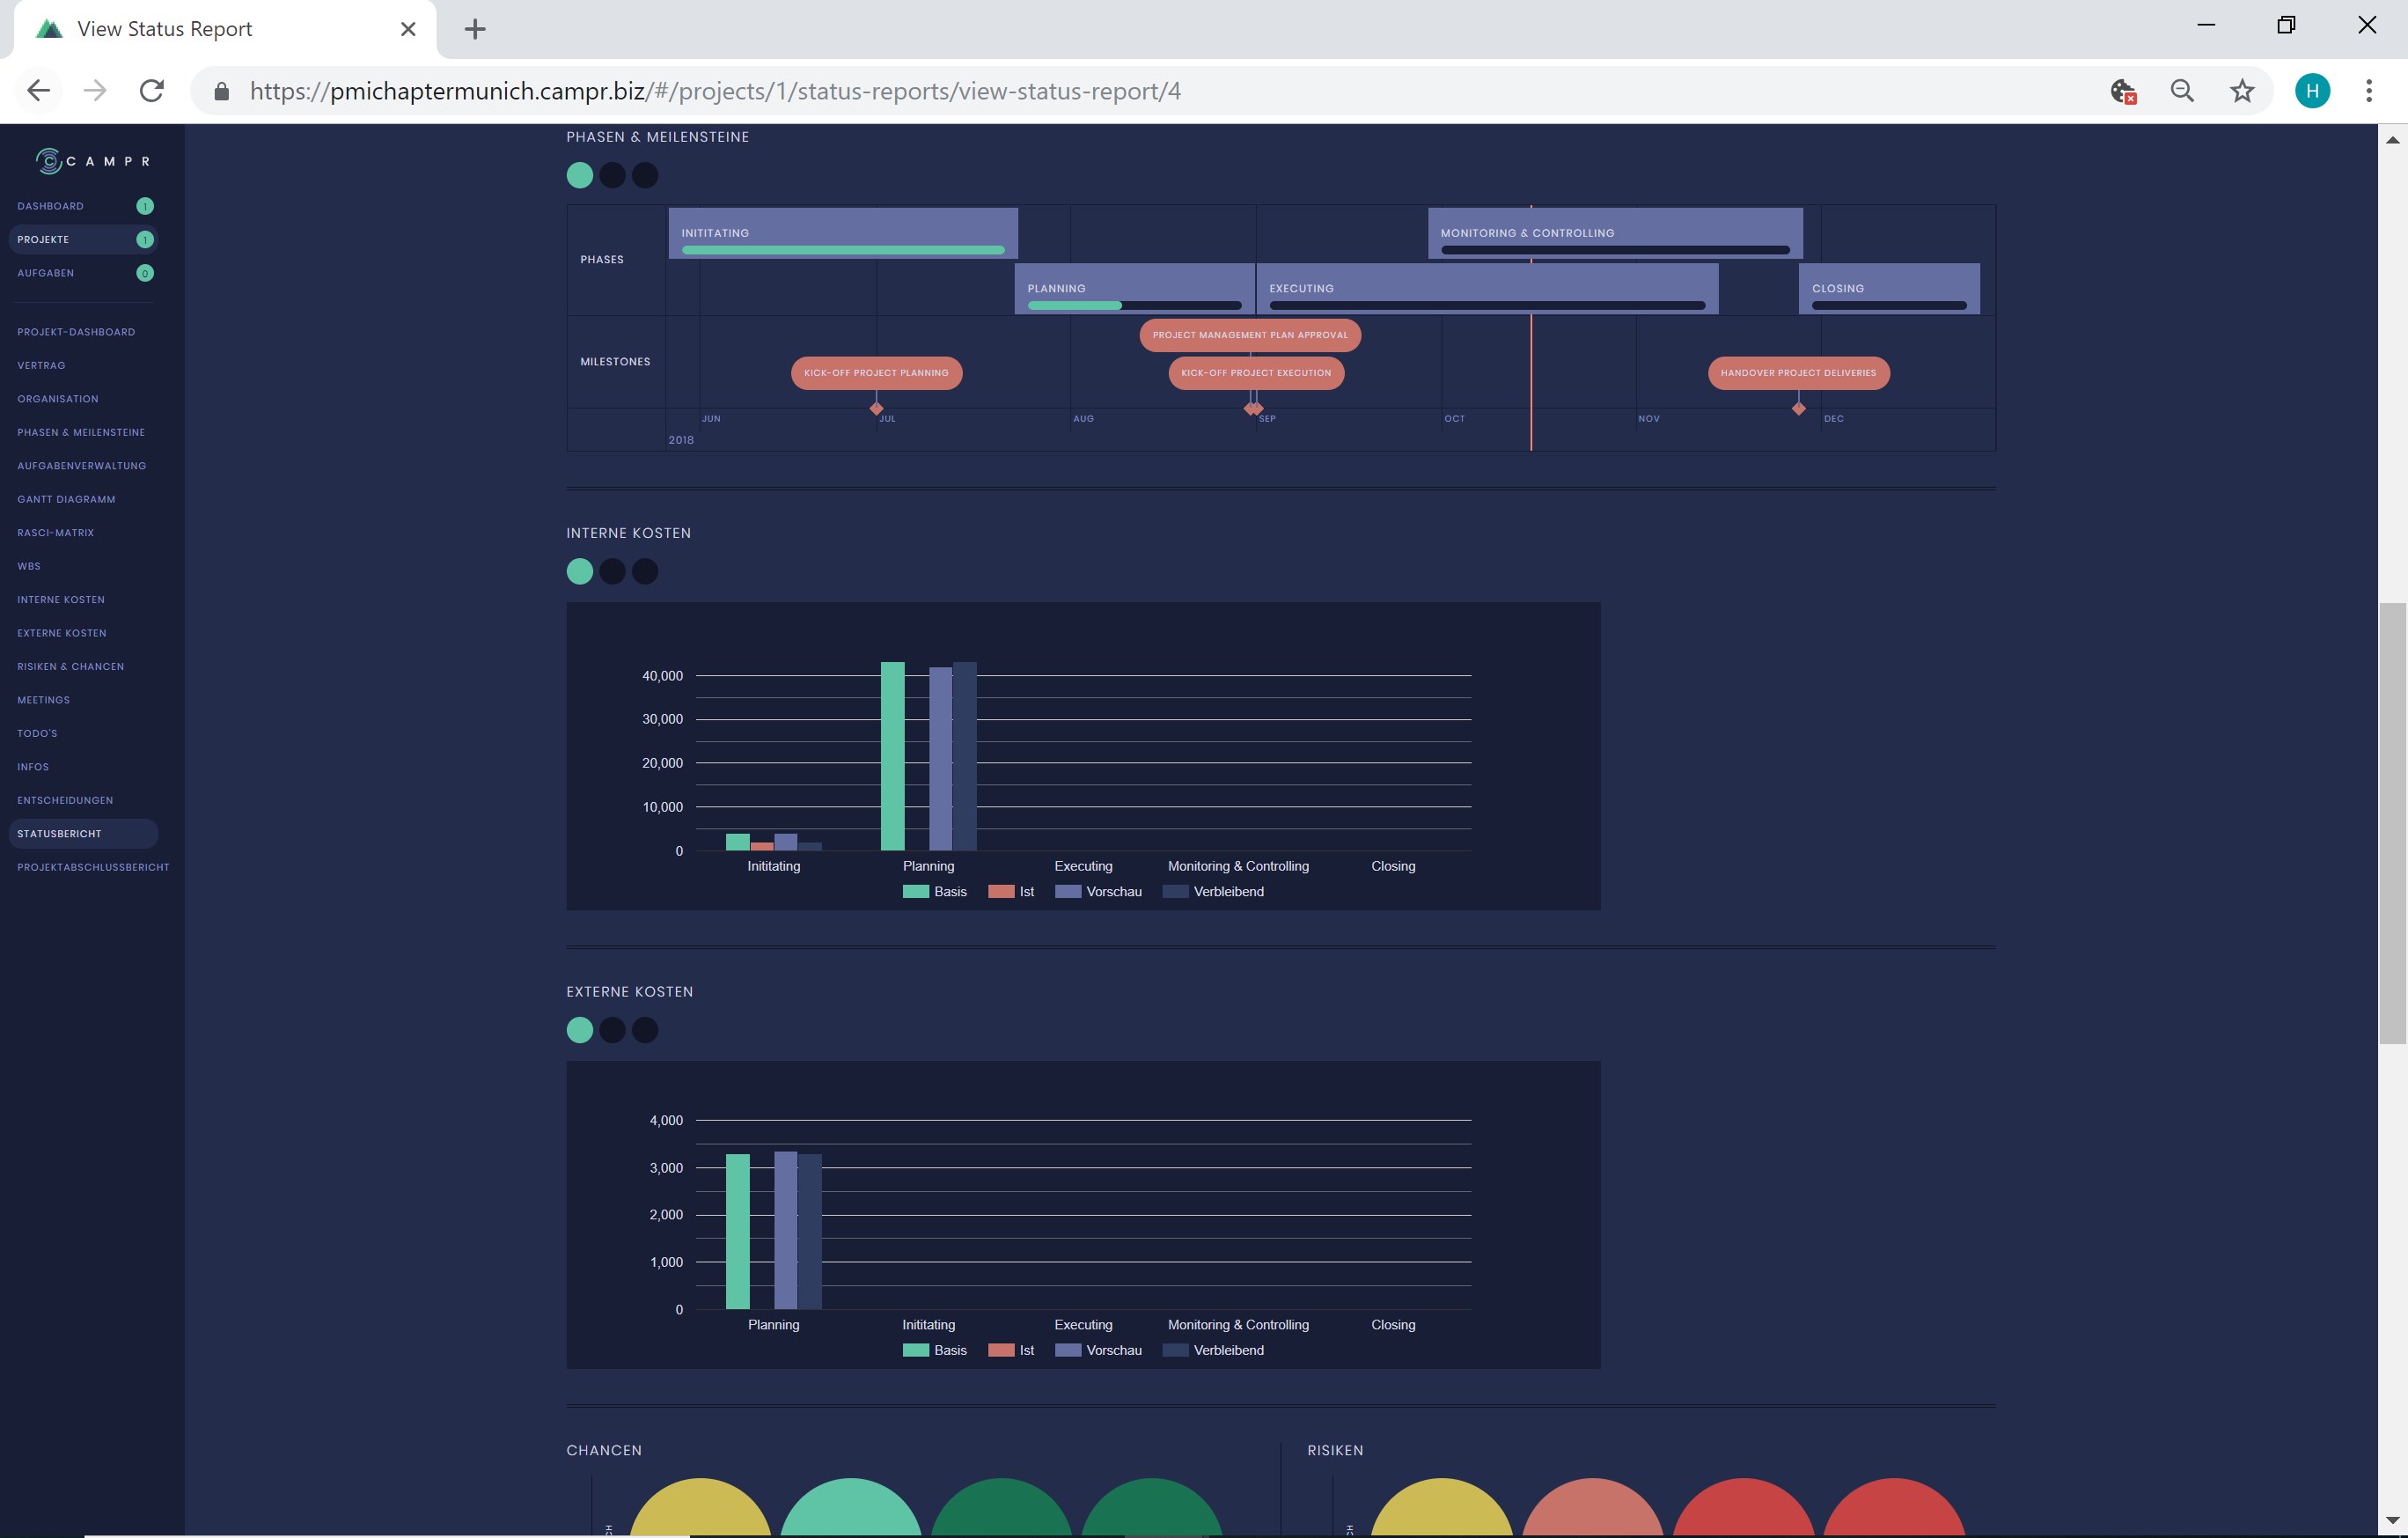Toggle Vorschau legend in Externe Kosten chart

1098,1351
